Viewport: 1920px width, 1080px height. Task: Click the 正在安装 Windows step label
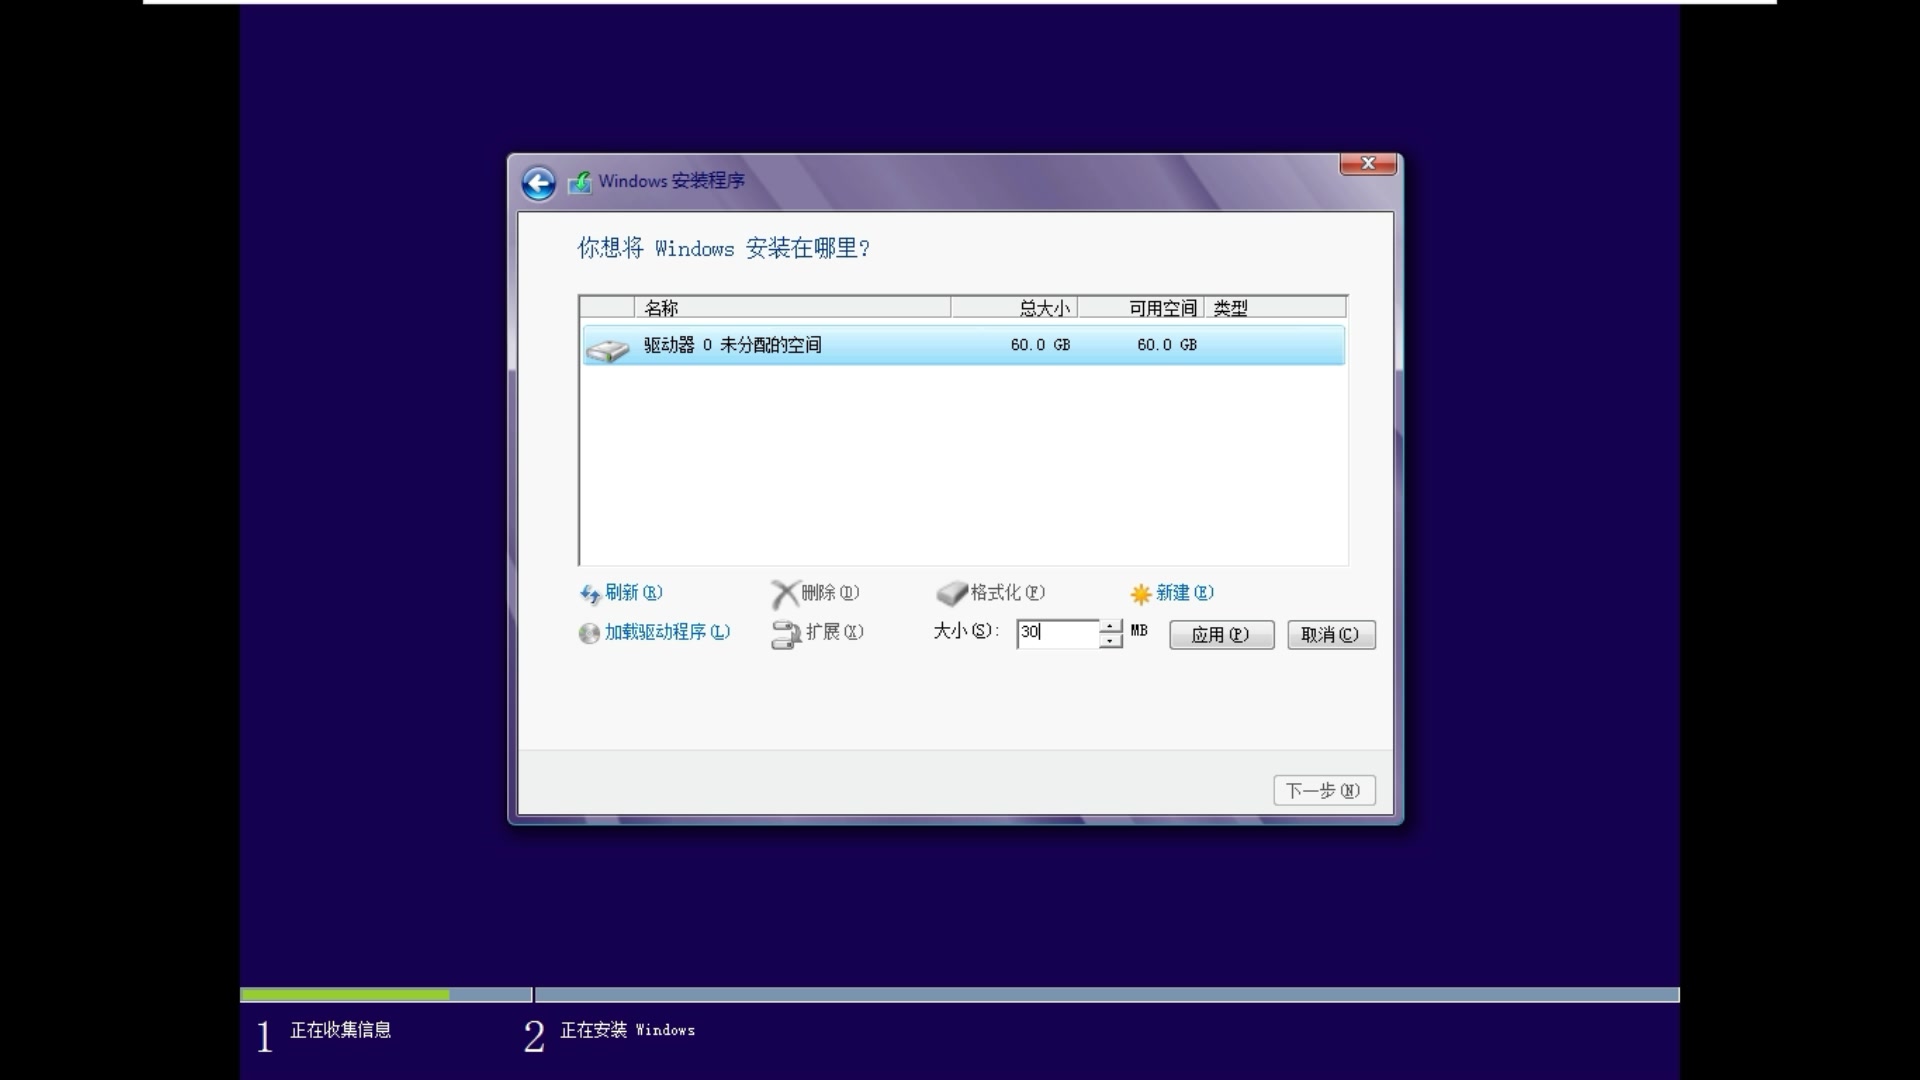[x=628, y=1030]
